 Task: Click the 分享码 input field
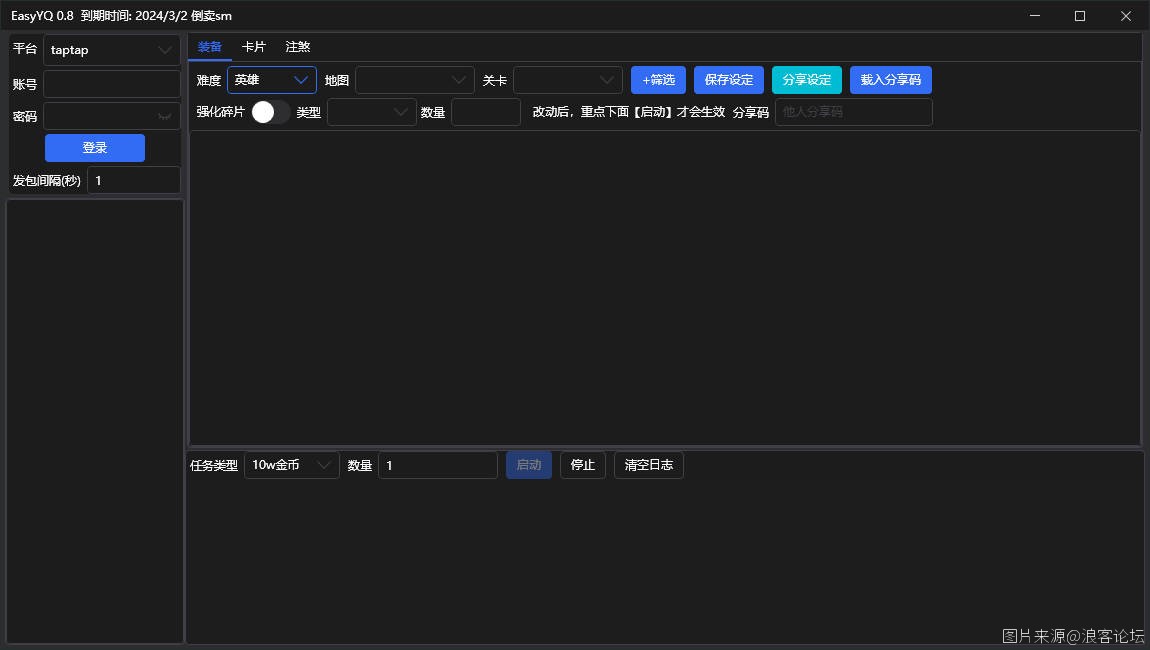click(853, 112)
